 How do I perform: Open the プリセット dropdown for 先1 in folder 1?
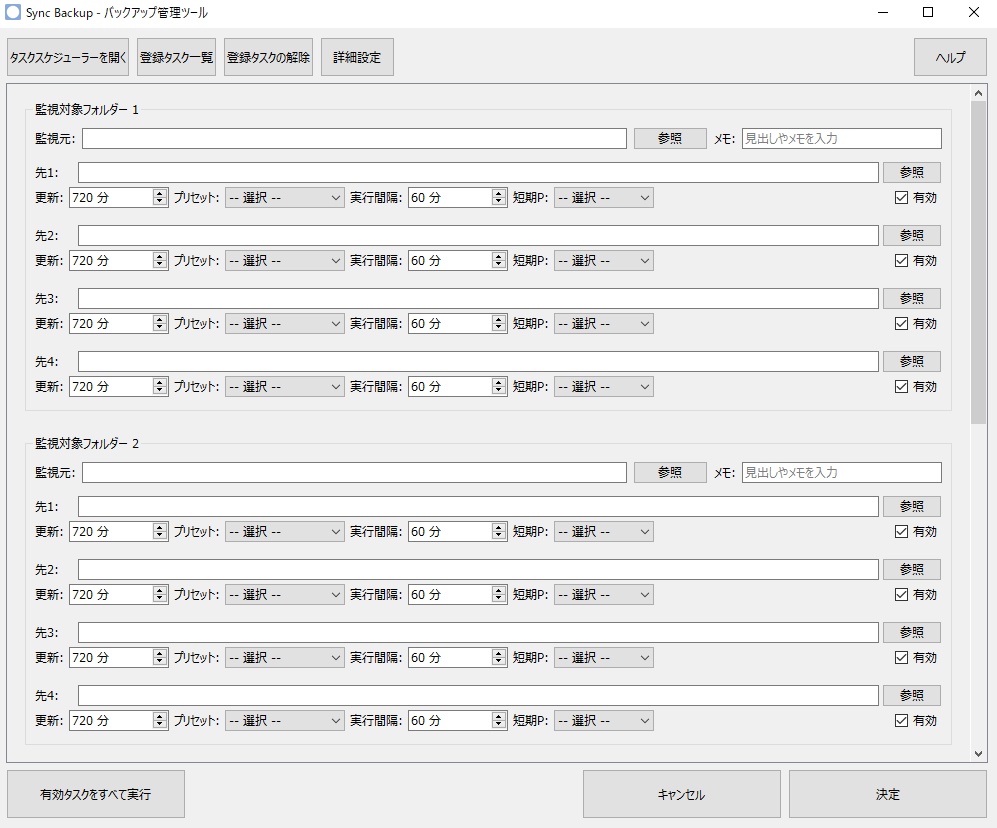(283, 197)
